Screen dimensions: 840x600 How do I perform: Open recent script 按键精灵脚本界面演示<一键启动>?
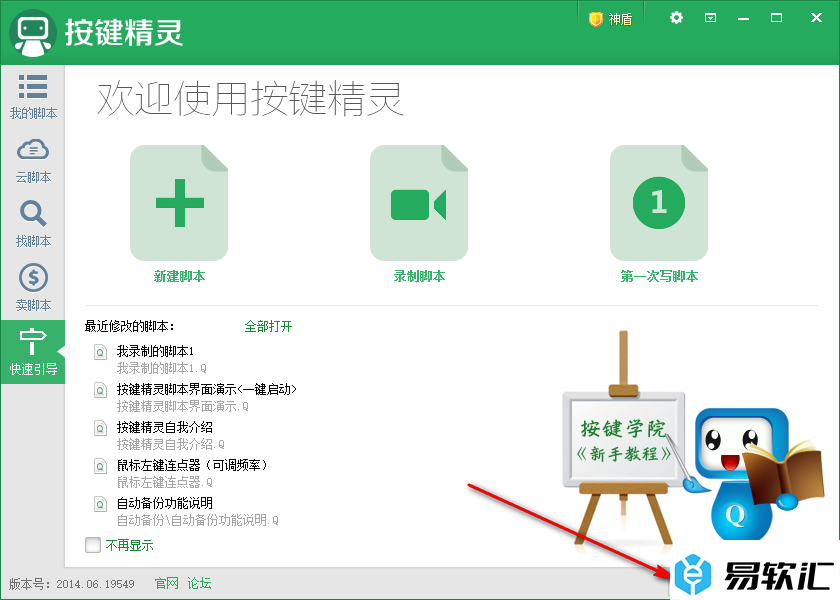(207, 389)
